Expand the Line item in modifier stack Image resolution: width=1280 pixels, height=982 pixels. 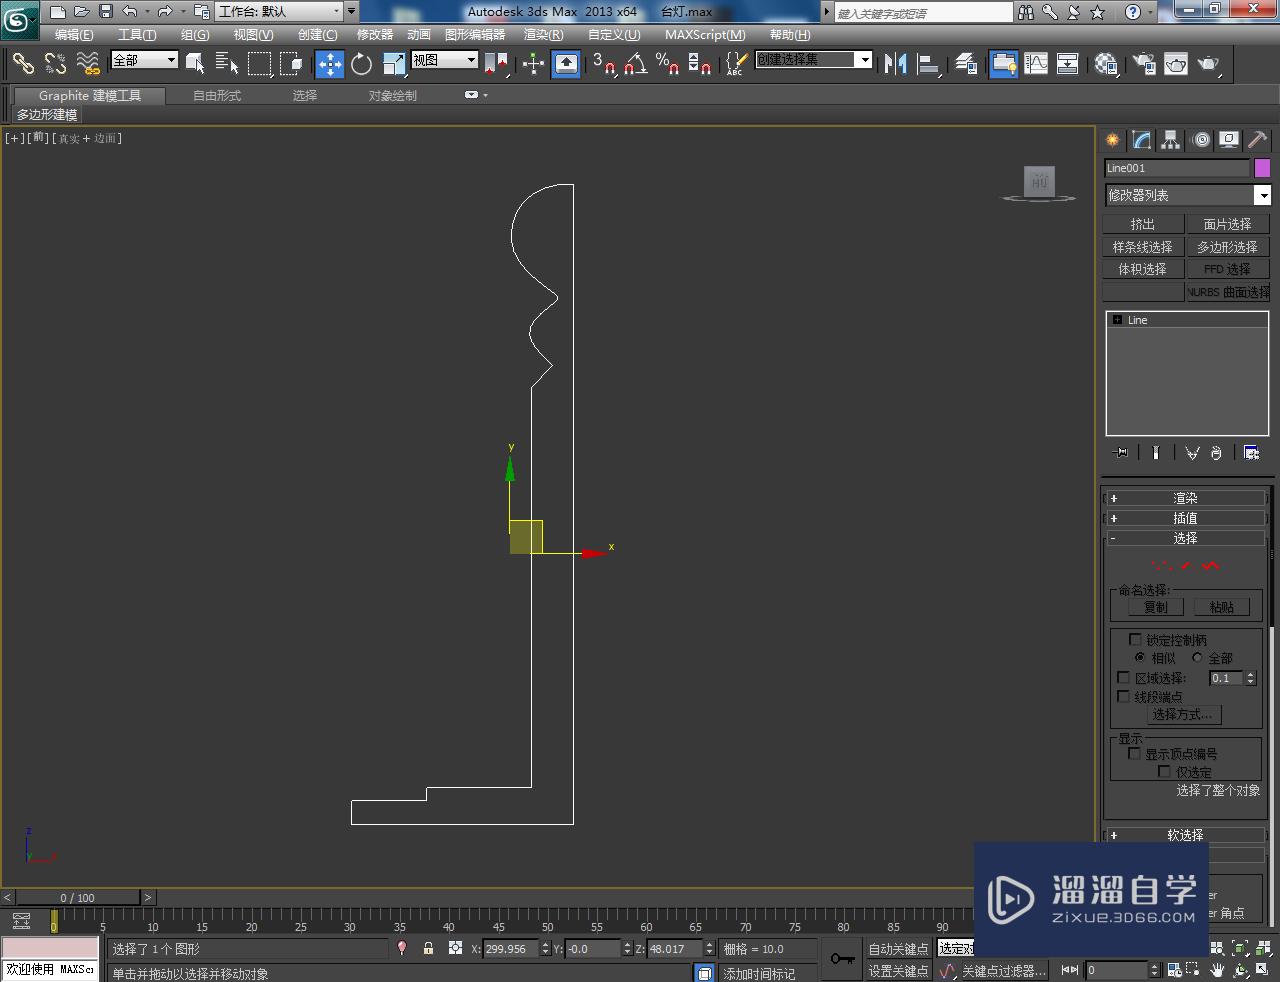click(x=1117, y=320)
